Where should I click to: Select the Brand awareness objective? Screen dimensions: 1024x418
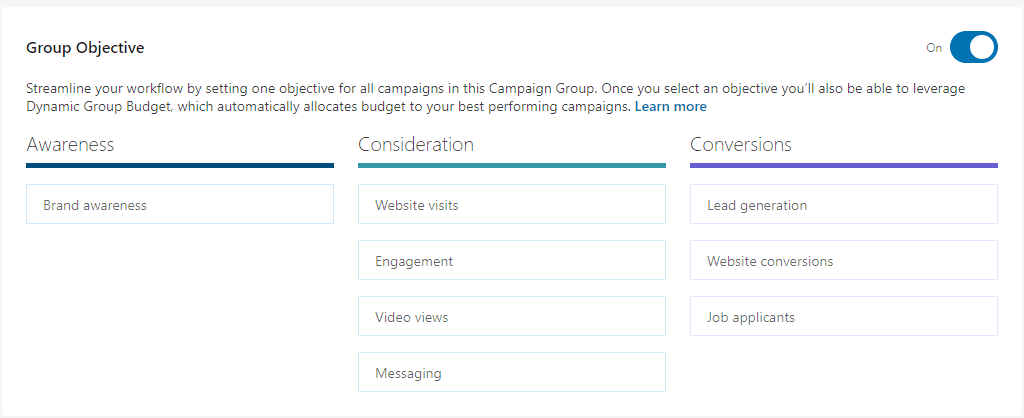pos(180,204)
